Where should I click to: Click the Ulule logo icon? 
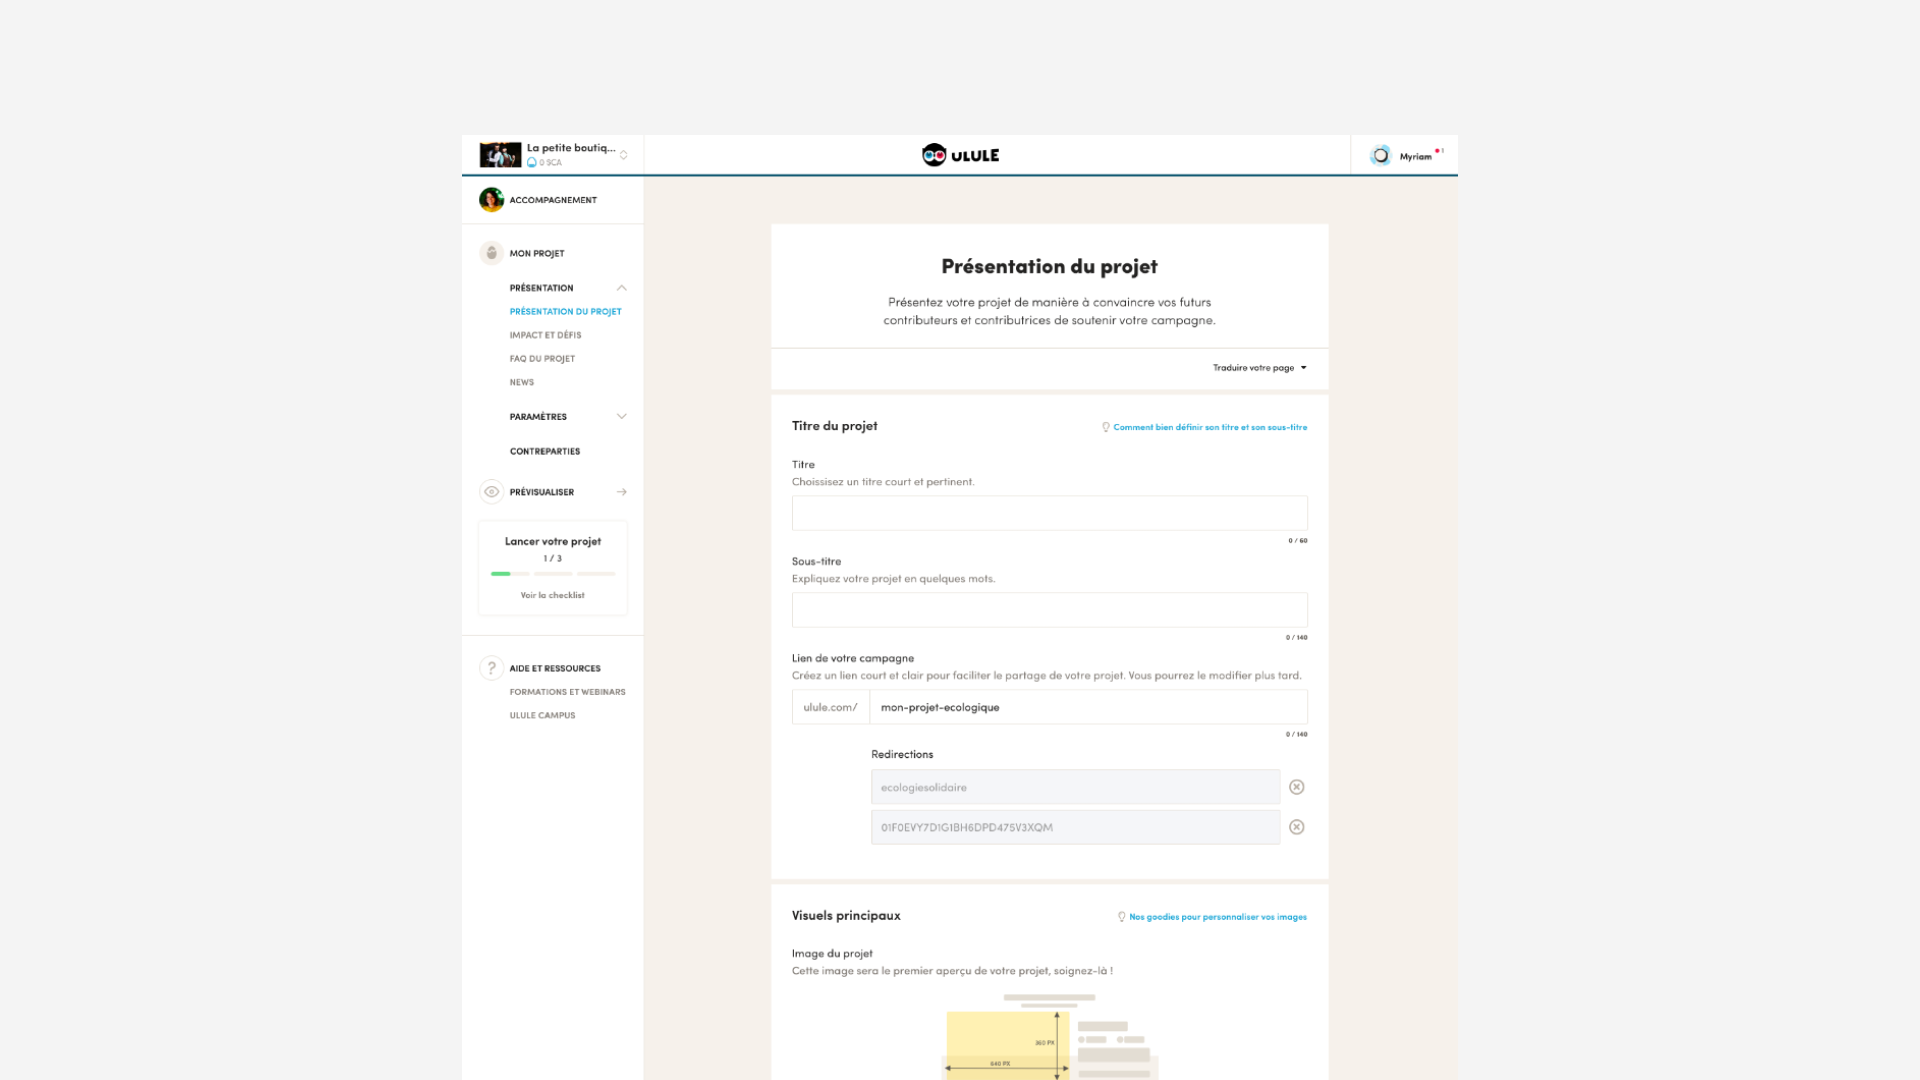point(933,155)
